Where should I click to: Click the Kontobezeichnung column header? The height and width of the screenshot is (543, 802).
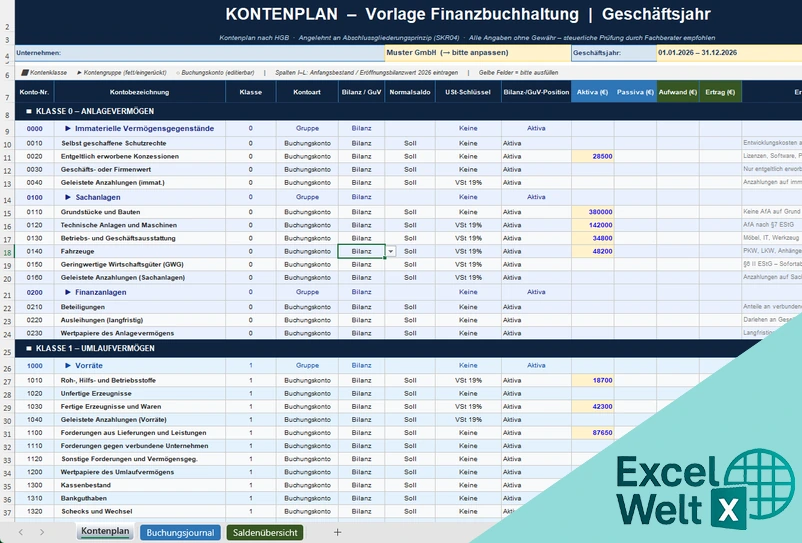coord(139,92)
